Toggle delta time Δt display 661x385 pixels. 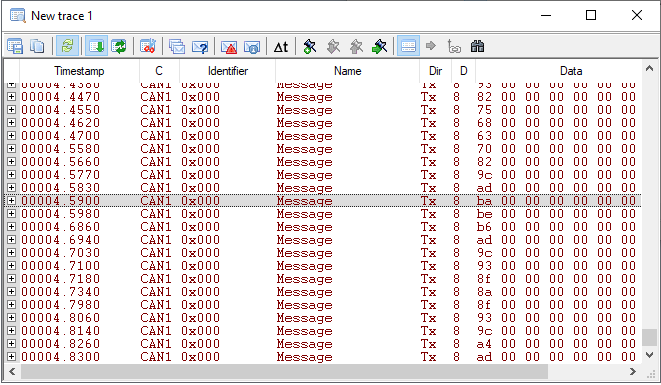(x=281, y=46)
